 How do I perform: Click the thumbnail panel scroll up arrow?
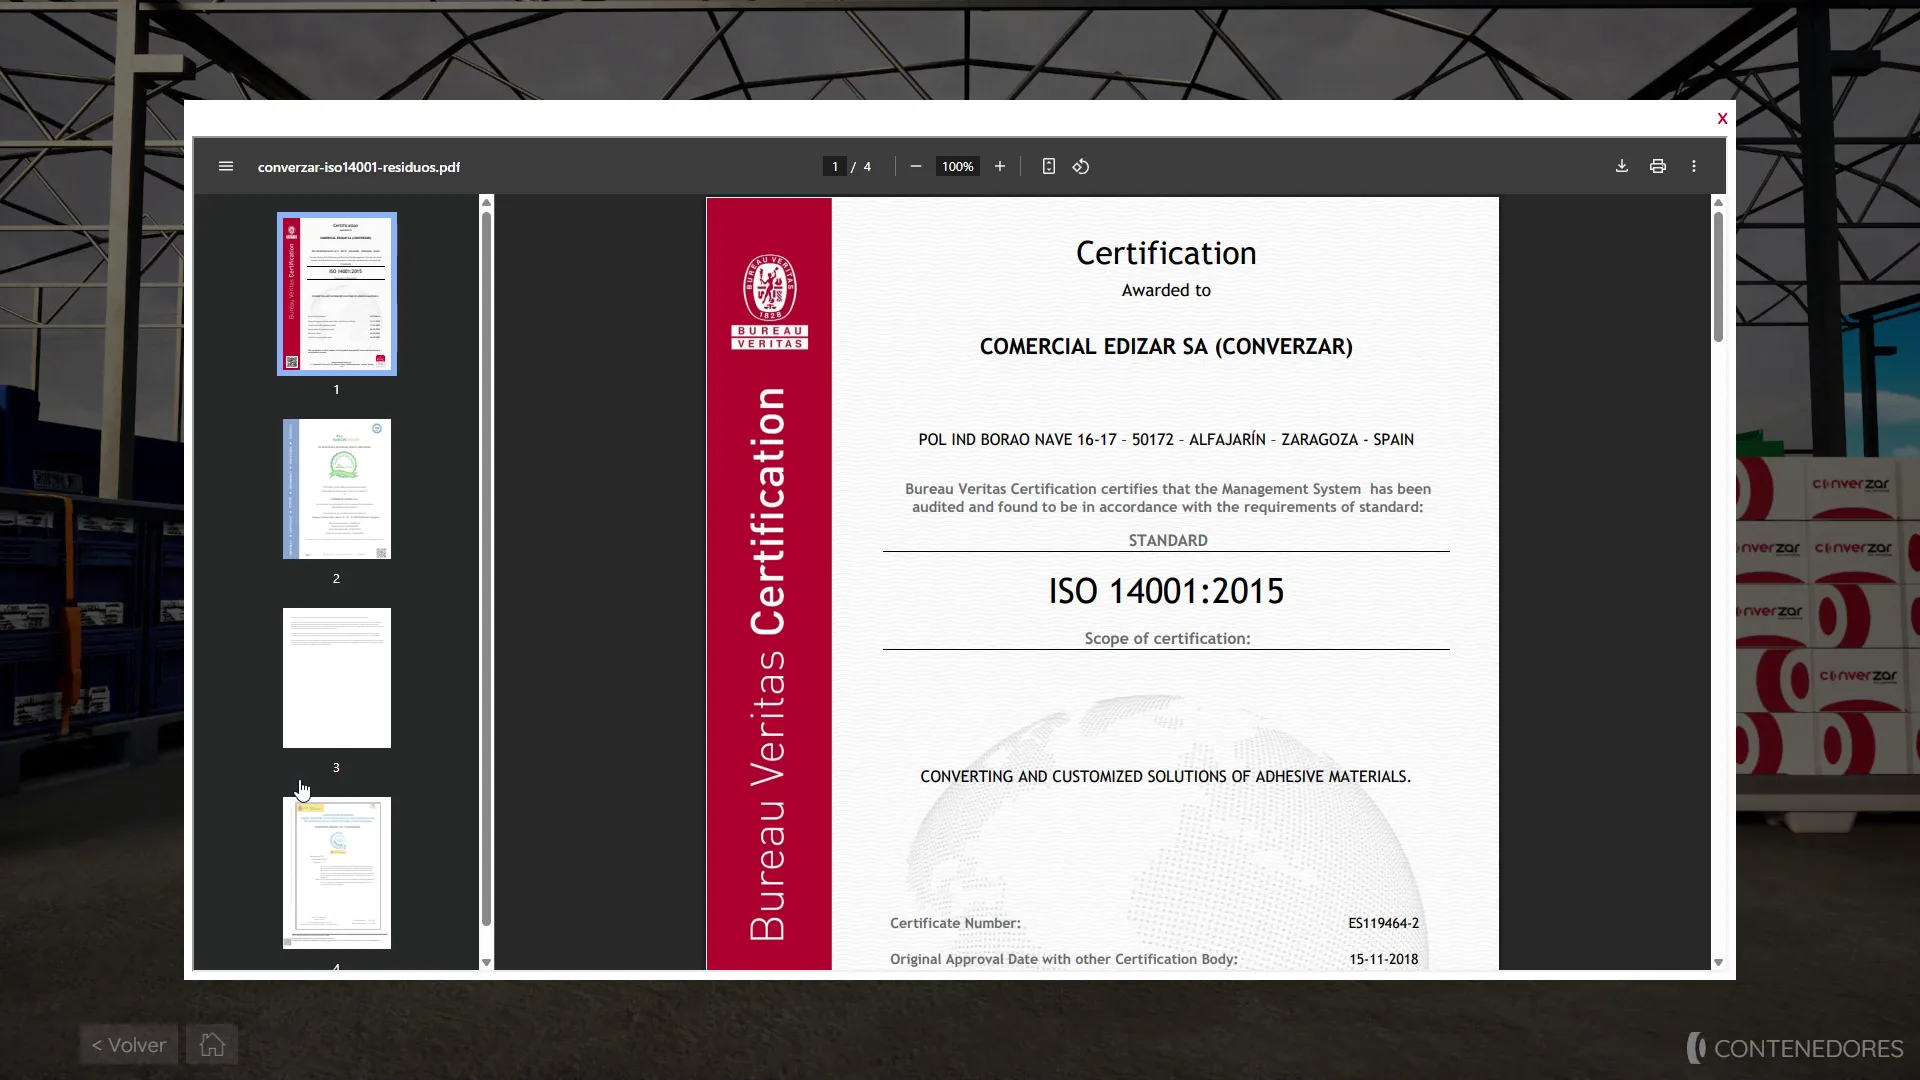click(487, 202)
